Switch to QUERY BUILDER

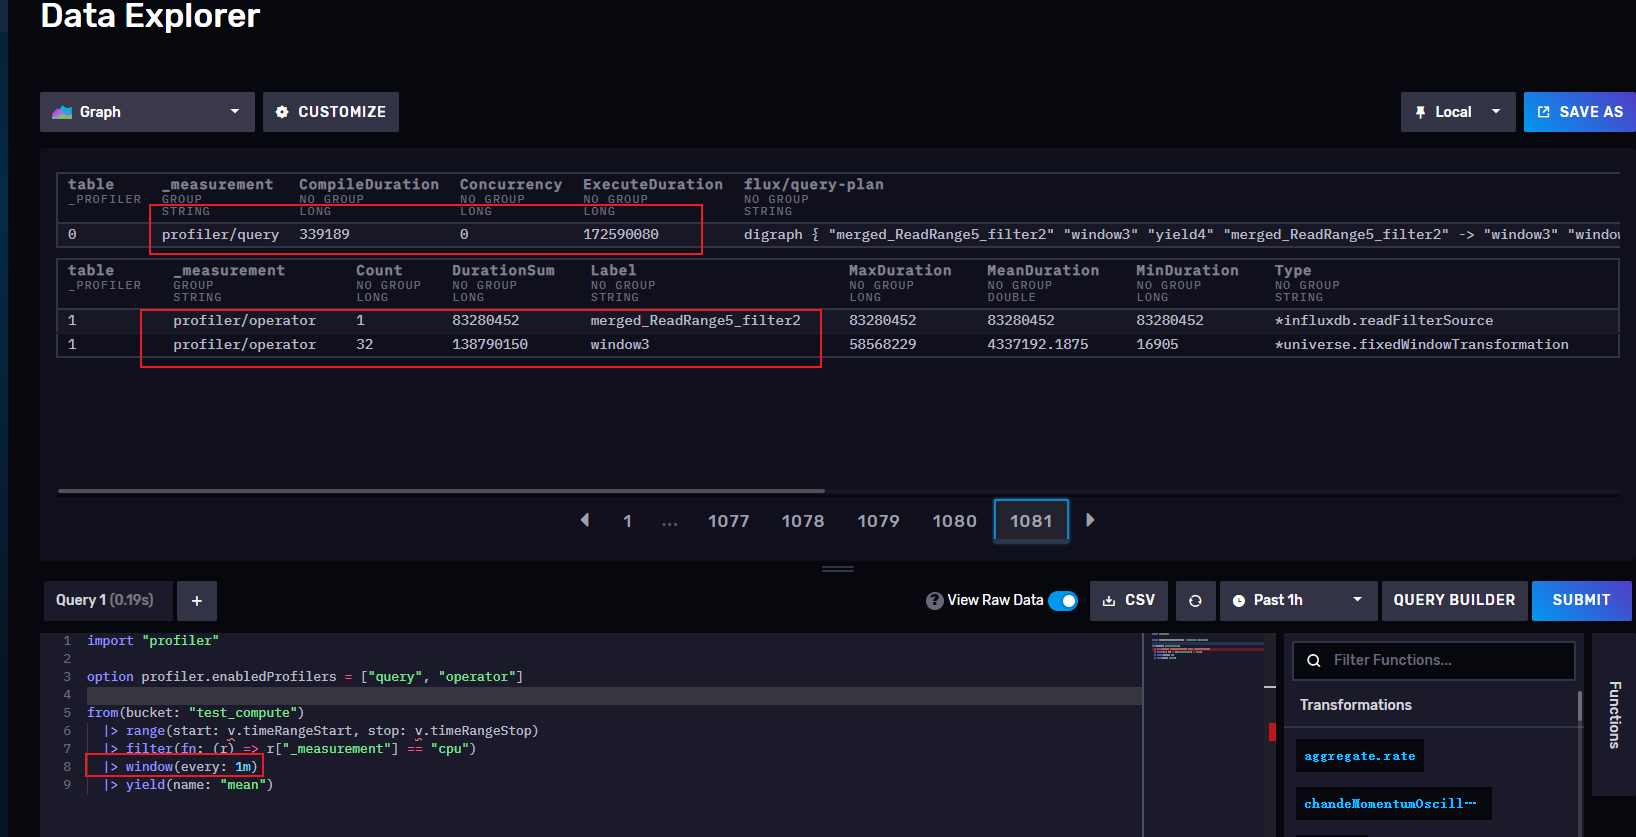(x=1454, y=601)
